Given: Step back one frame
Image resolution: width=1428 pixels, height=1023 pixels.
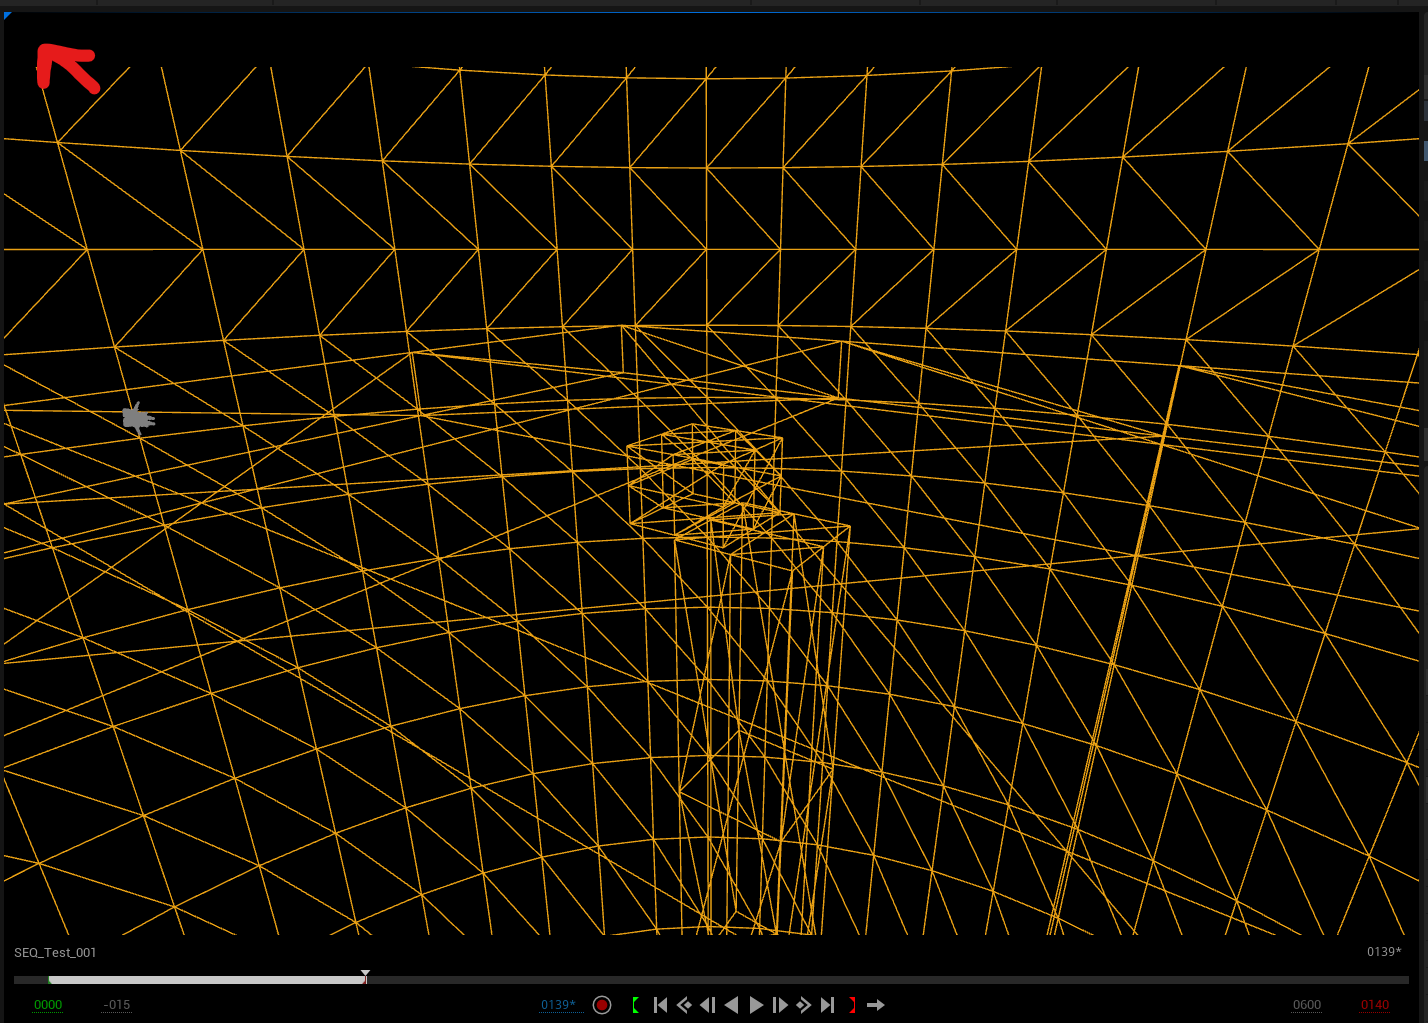Looking at the screenshot, I should 708,1005.
